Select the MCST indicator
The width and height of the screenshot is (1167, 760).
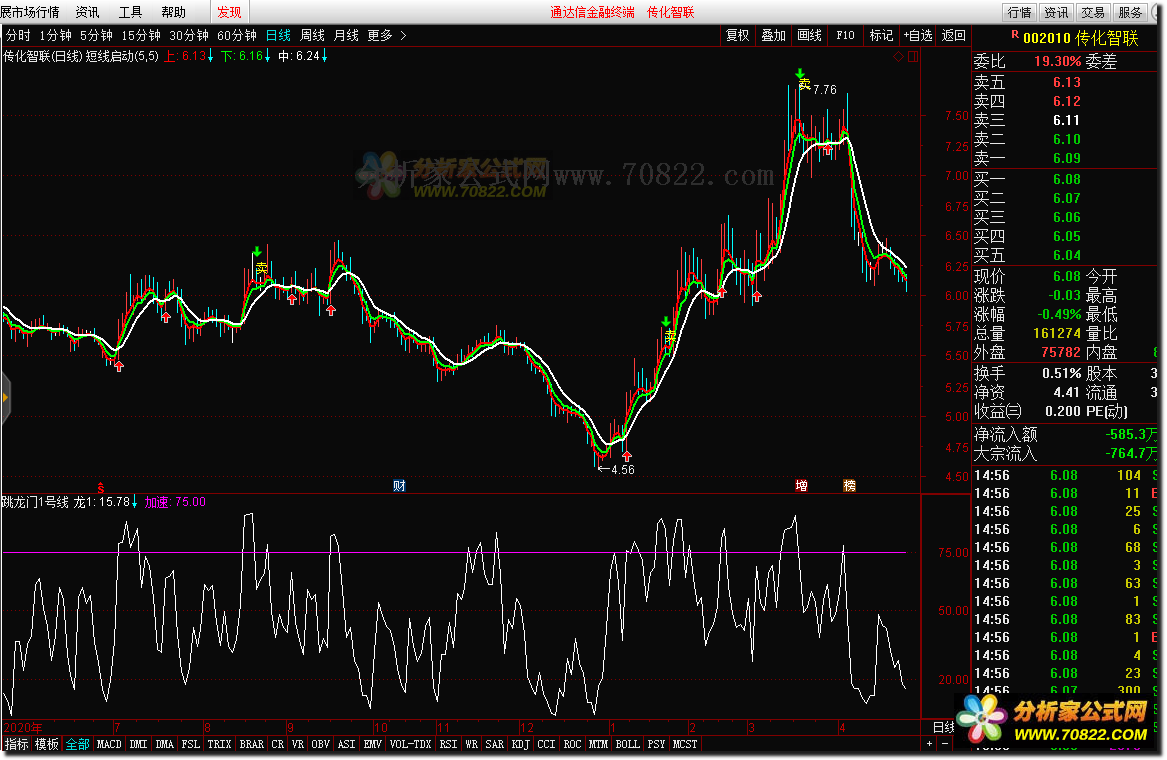[x=685, y=744]
